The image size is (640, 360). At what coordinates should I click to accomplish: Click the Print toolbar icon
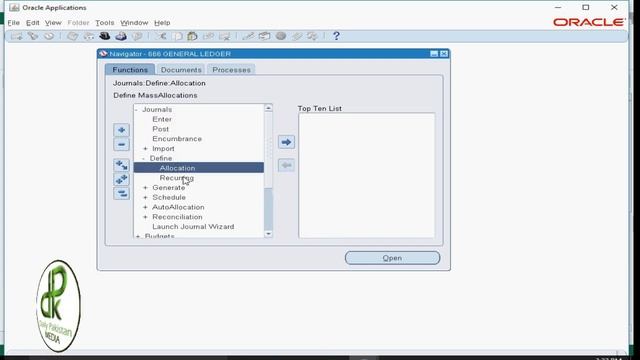coord(121,36)
